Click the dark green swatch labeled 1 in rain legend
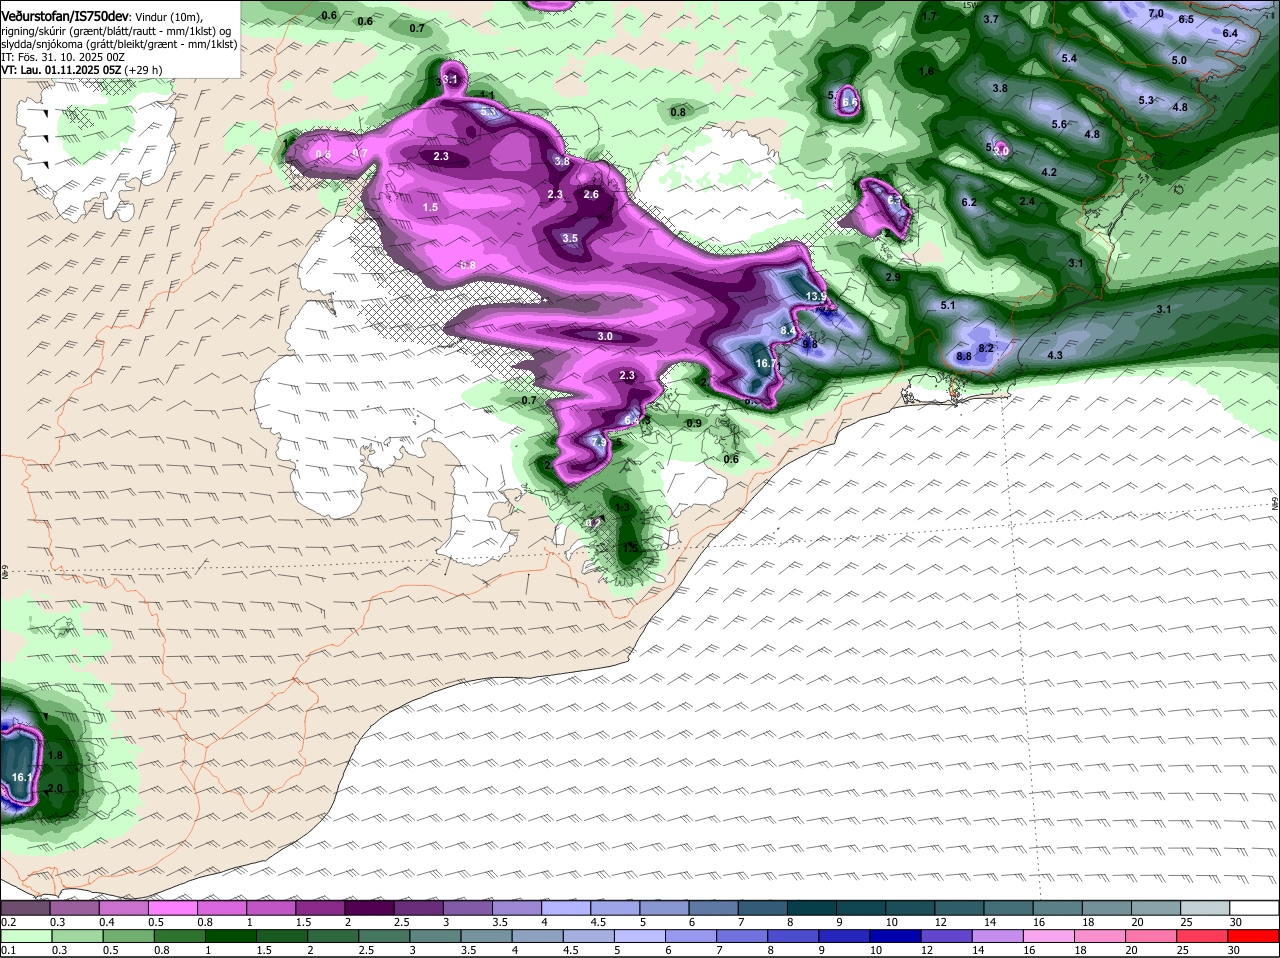Viewport: 1280px width, 958px height. click(230, 936)
